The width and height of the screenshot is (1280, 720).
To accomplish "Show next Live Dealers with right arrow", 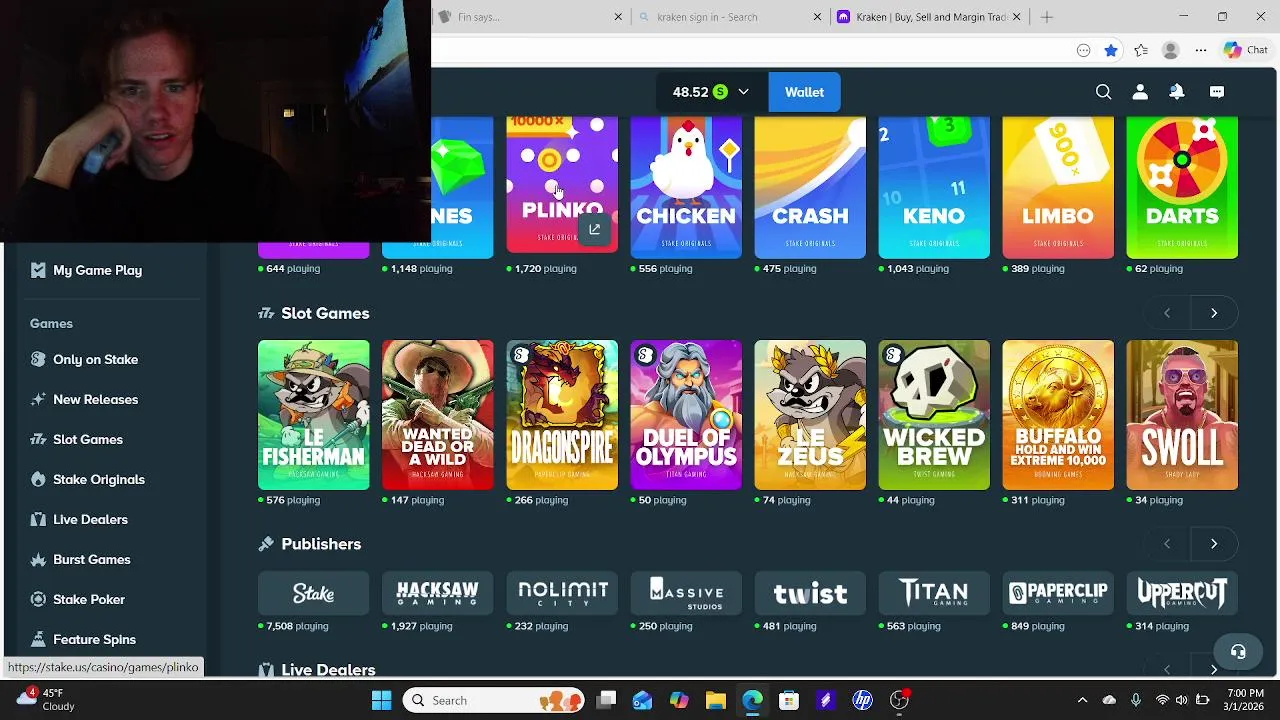I will pos(1214,669).
